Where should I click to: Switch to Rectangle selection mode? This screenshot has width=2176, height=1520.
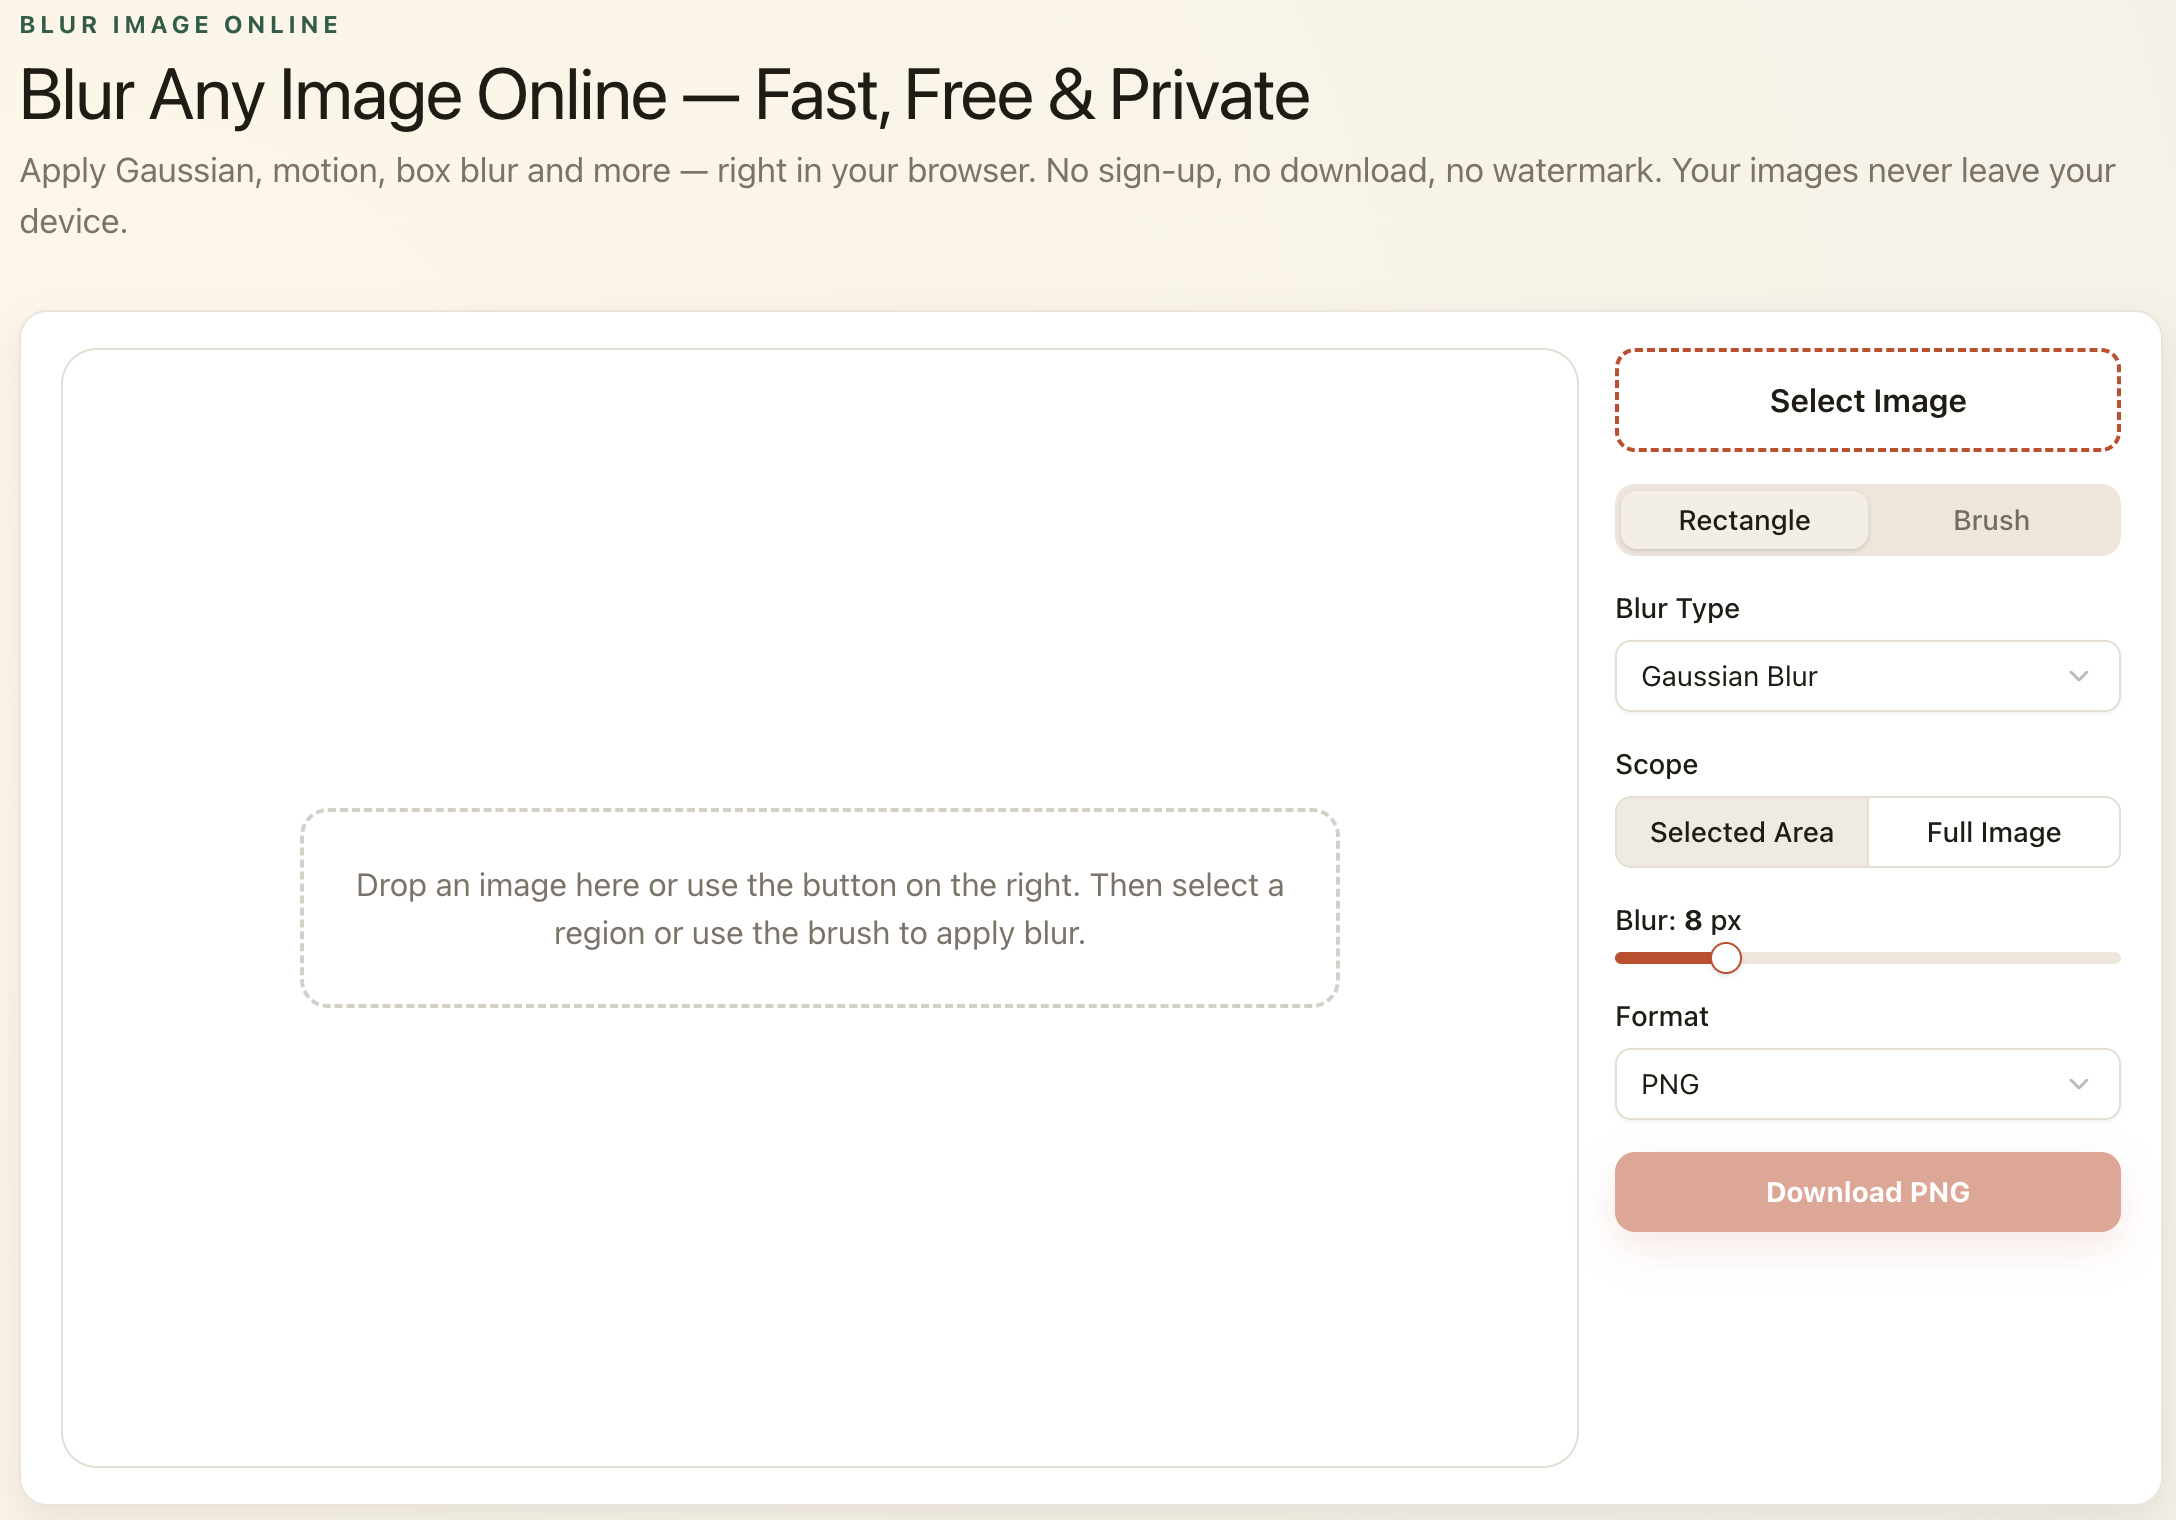tap(1743, 520)
